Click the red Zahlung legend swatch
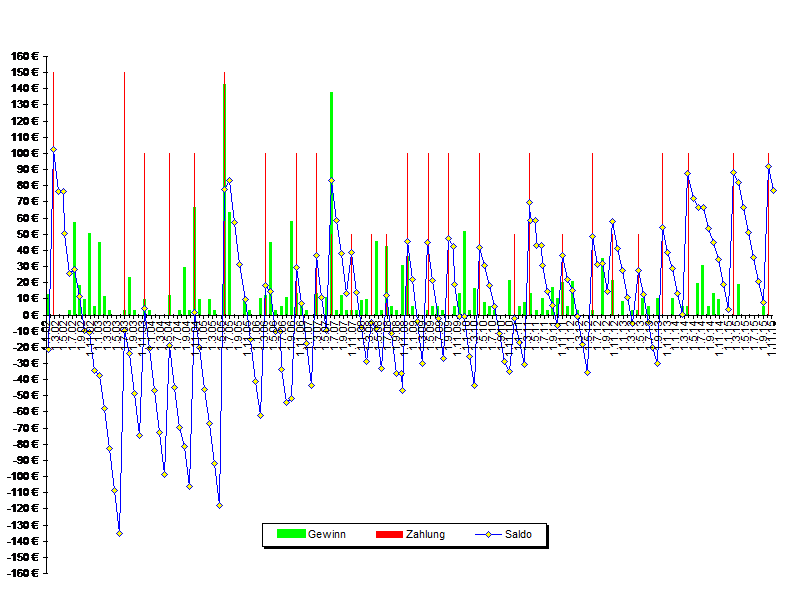 click(389, 534)
